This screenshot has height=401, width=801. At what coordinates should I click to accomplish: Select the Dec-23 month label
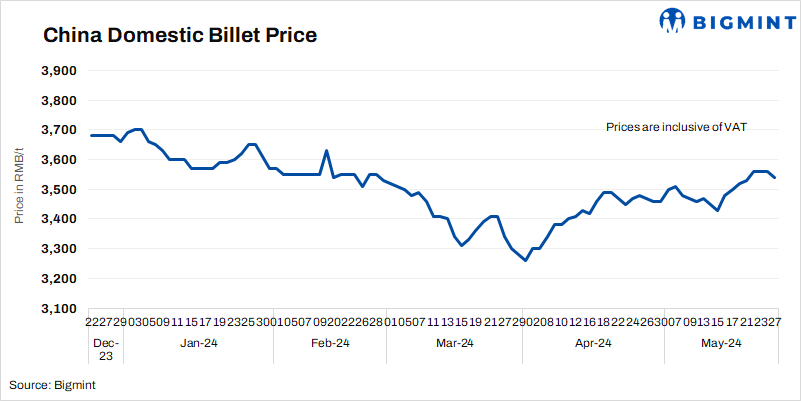104,350
